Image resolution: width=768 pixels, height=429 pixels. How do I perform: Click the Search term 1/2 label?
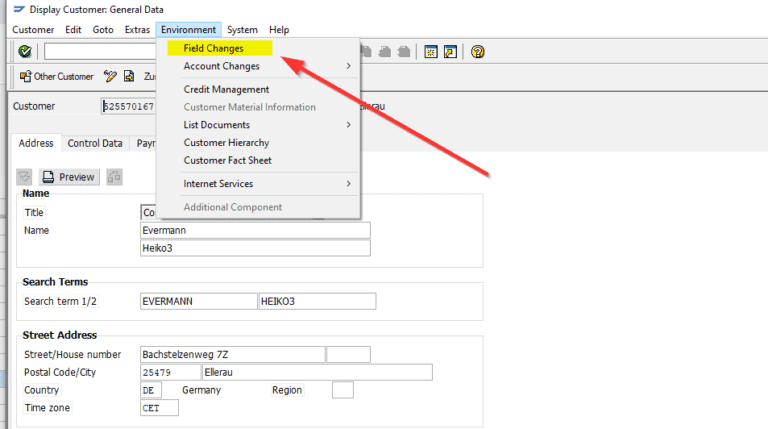(x=60, y=301)
